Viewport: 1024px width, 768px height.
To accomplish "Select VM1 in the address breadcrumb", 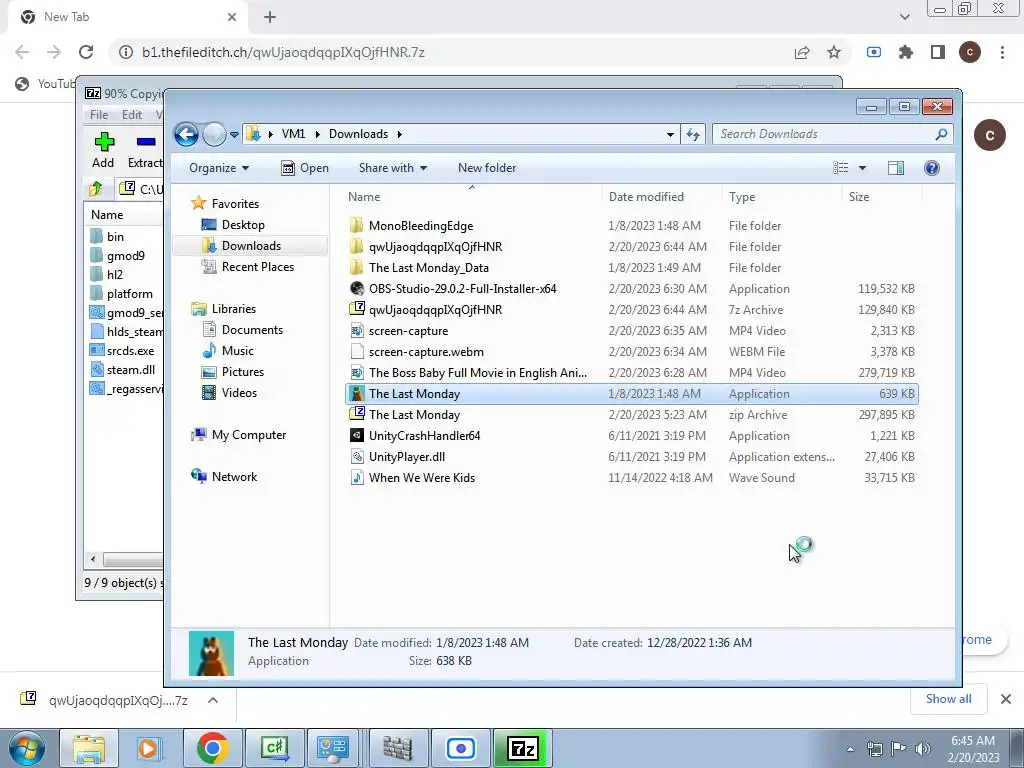I will pos(293,134).
